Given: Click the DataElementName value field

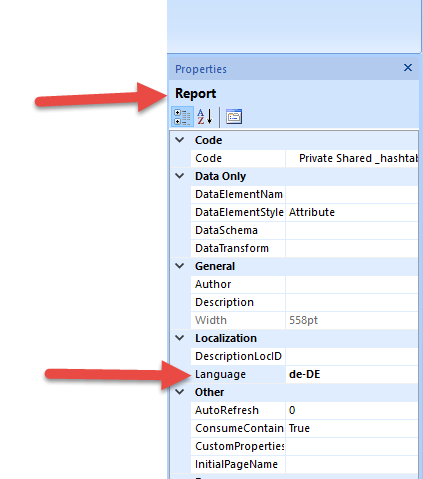Looking at the screenshot, I should point(352,194).
